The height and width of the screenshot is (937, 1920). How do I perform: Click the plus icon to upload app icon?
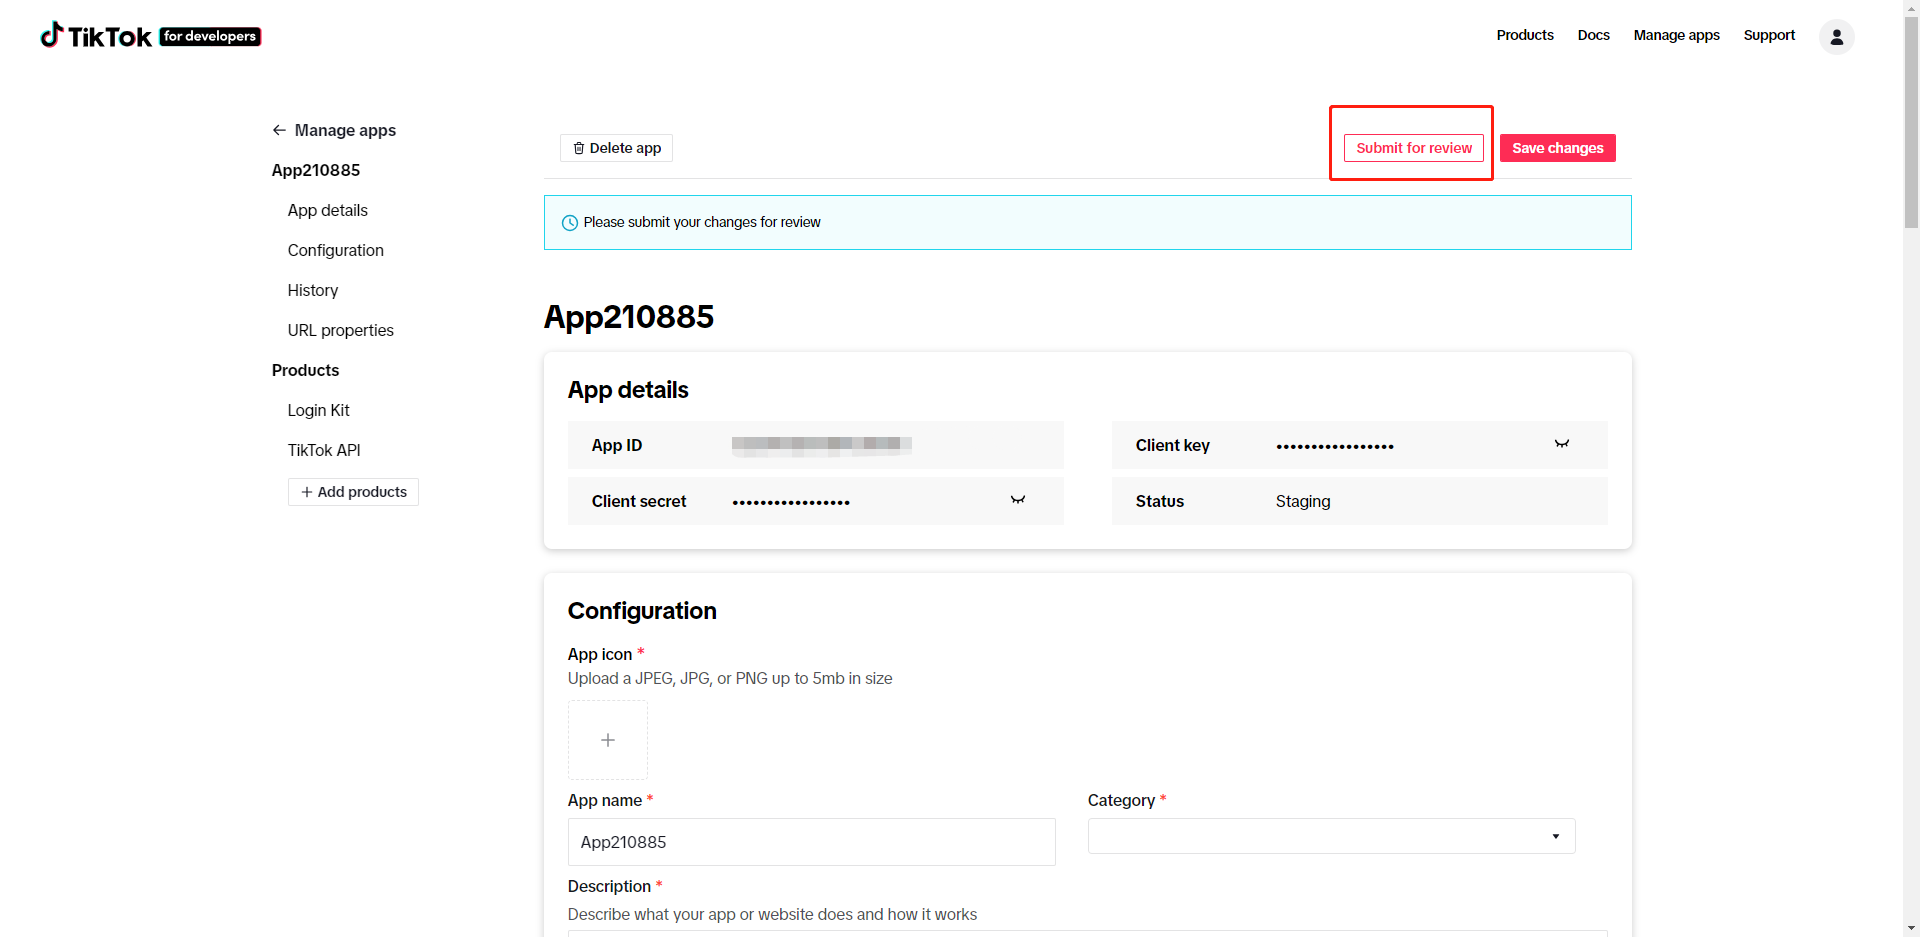click(x=608, y=740)
